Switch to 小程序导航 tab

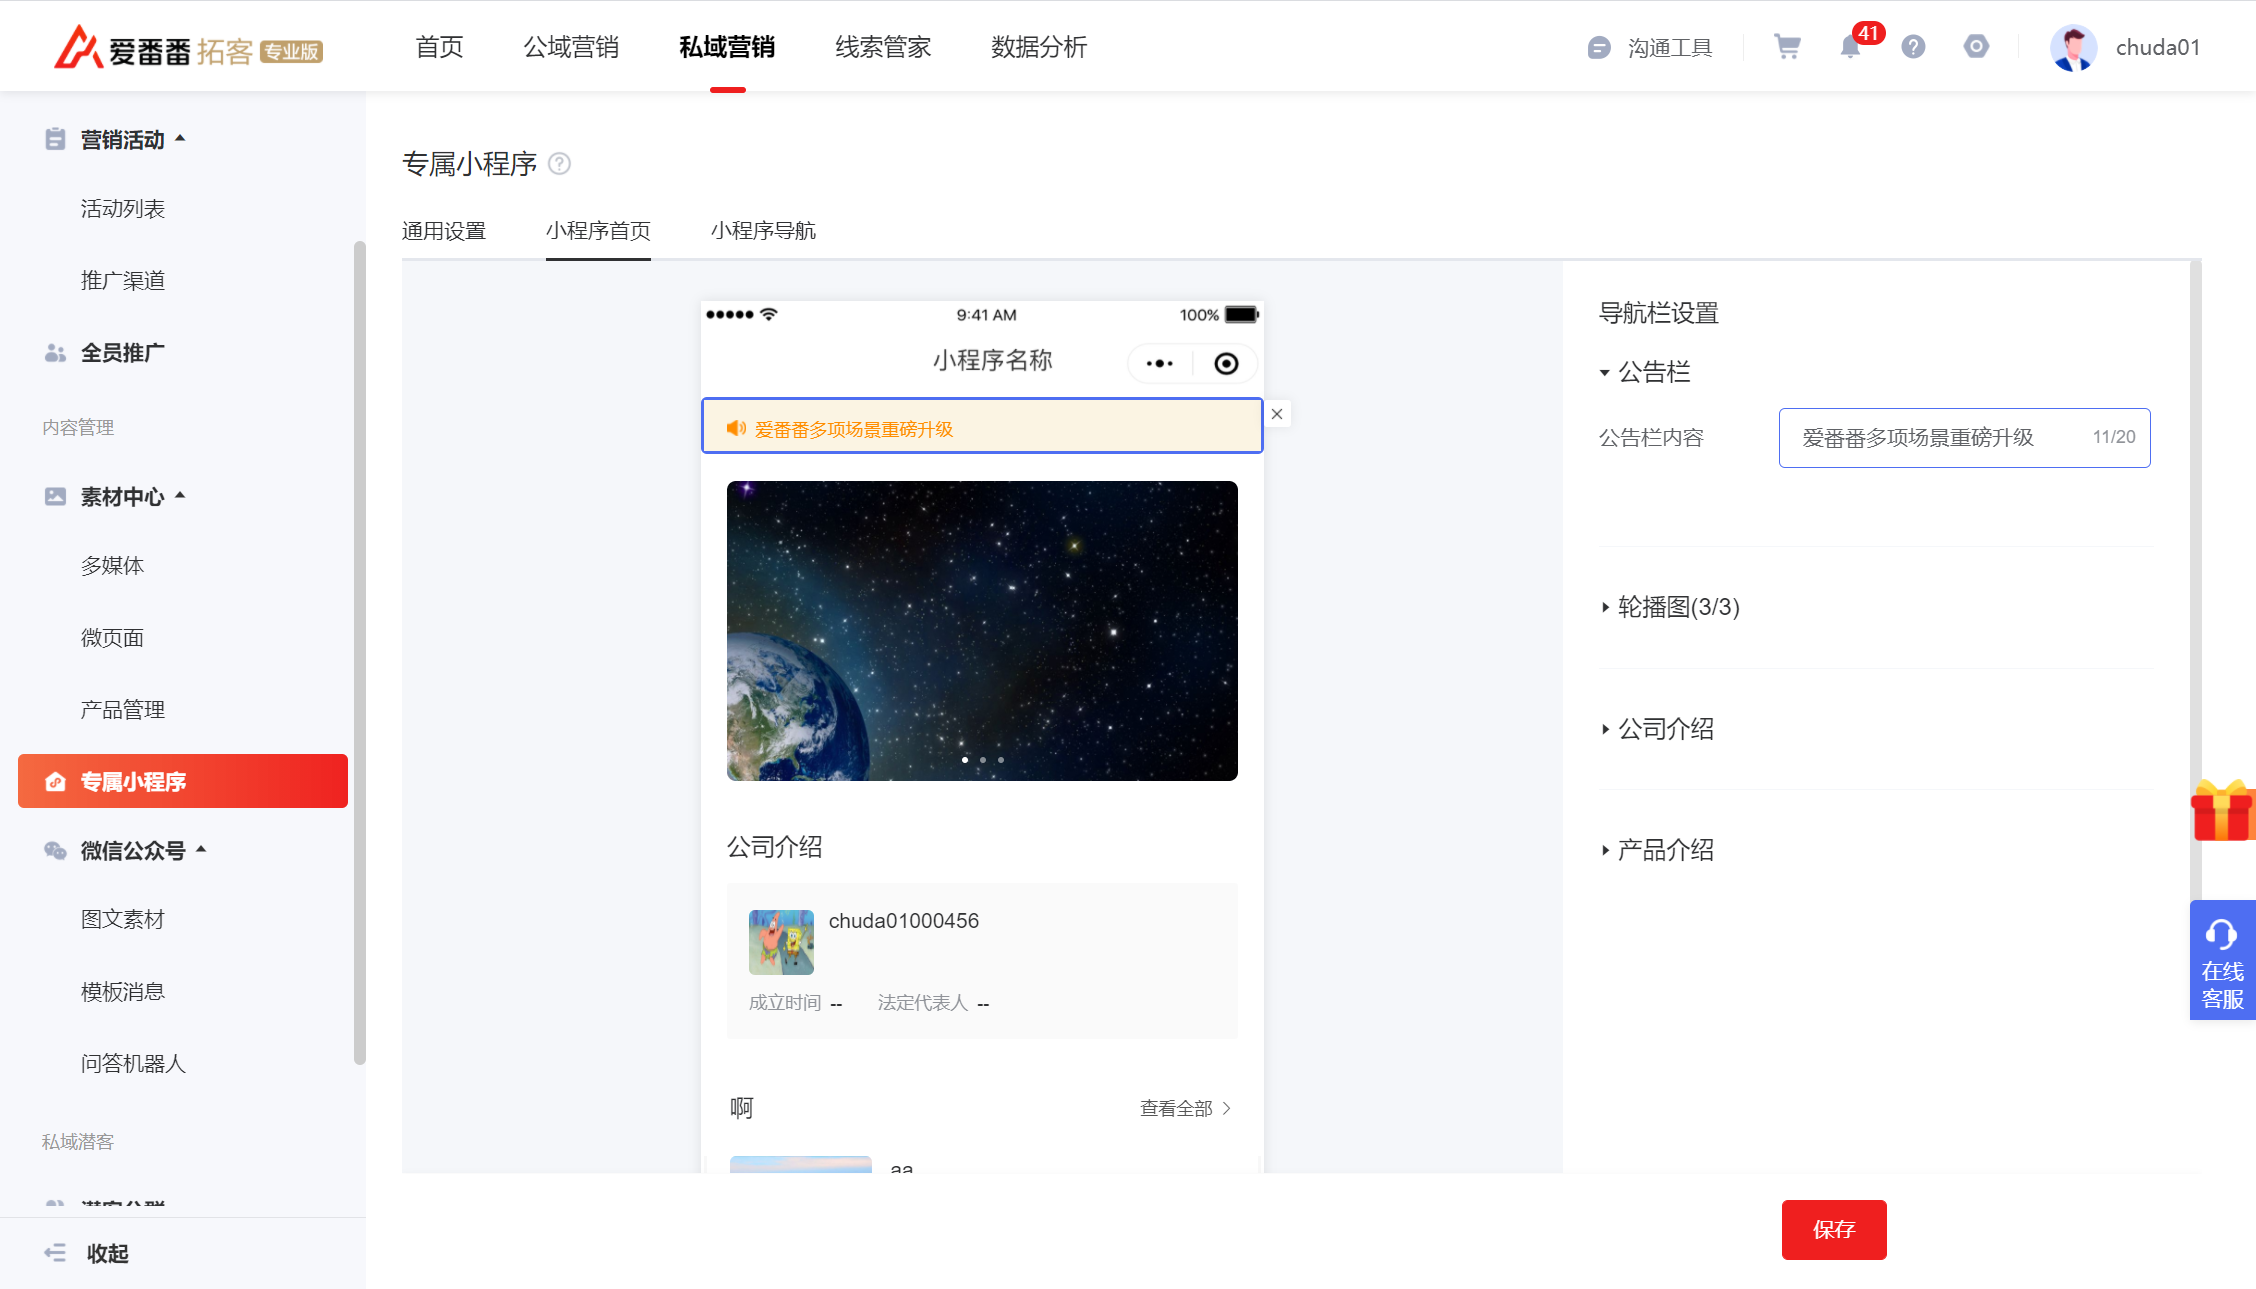click(x=763, y=231)
